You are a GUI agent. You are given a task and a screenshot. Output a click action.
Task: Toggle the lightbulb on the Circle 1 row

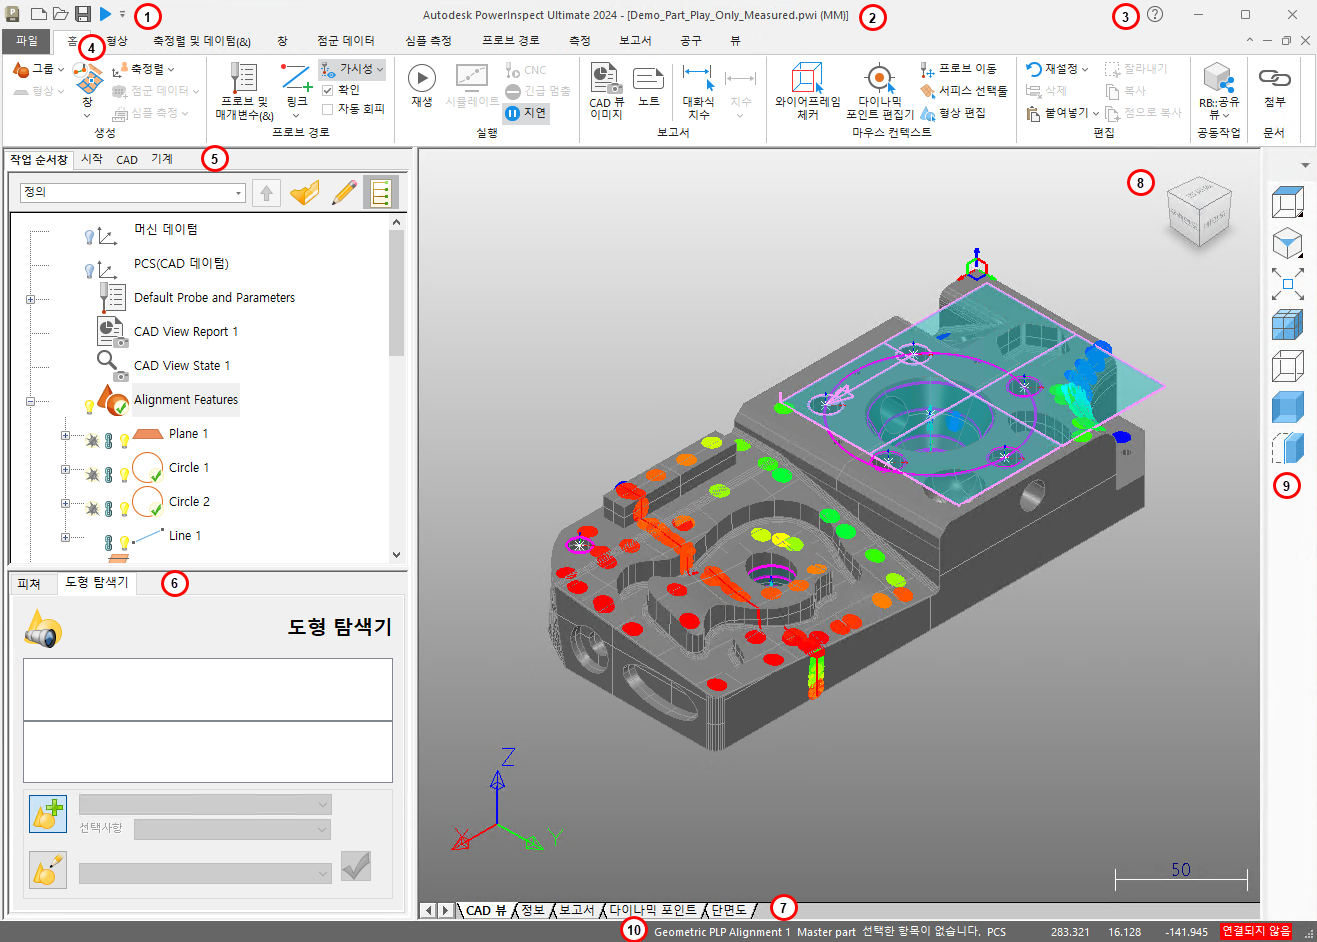coord(124,473)
